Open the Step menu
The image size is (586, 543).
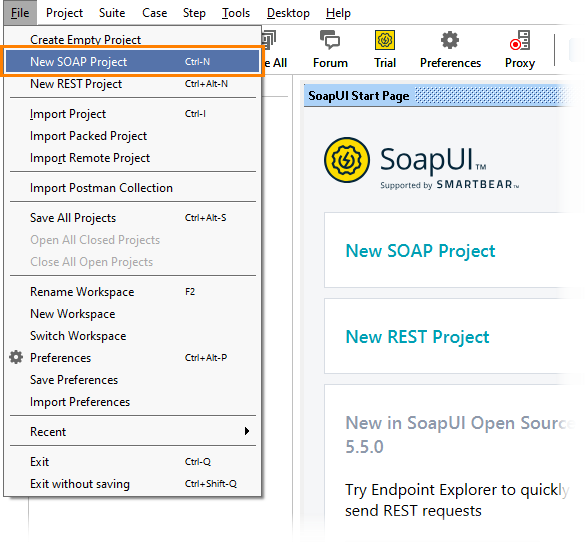194,13
